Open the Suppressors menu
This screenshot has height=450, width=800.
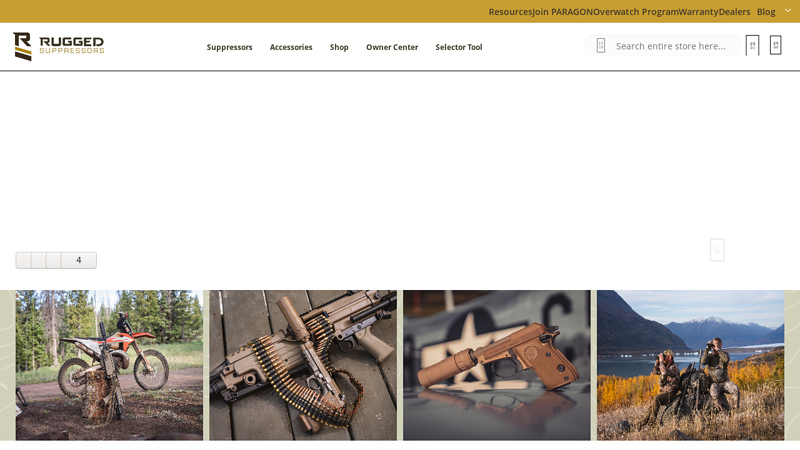click(229, 47)
